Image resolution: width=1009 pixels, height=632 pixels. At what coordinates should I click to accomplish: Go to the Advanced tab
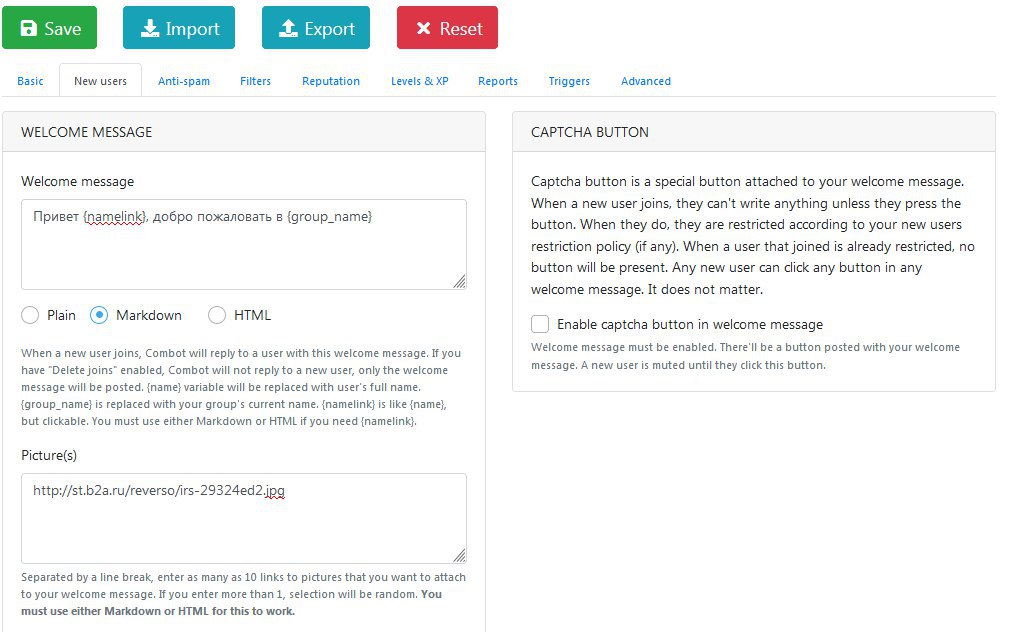point(646,81)
